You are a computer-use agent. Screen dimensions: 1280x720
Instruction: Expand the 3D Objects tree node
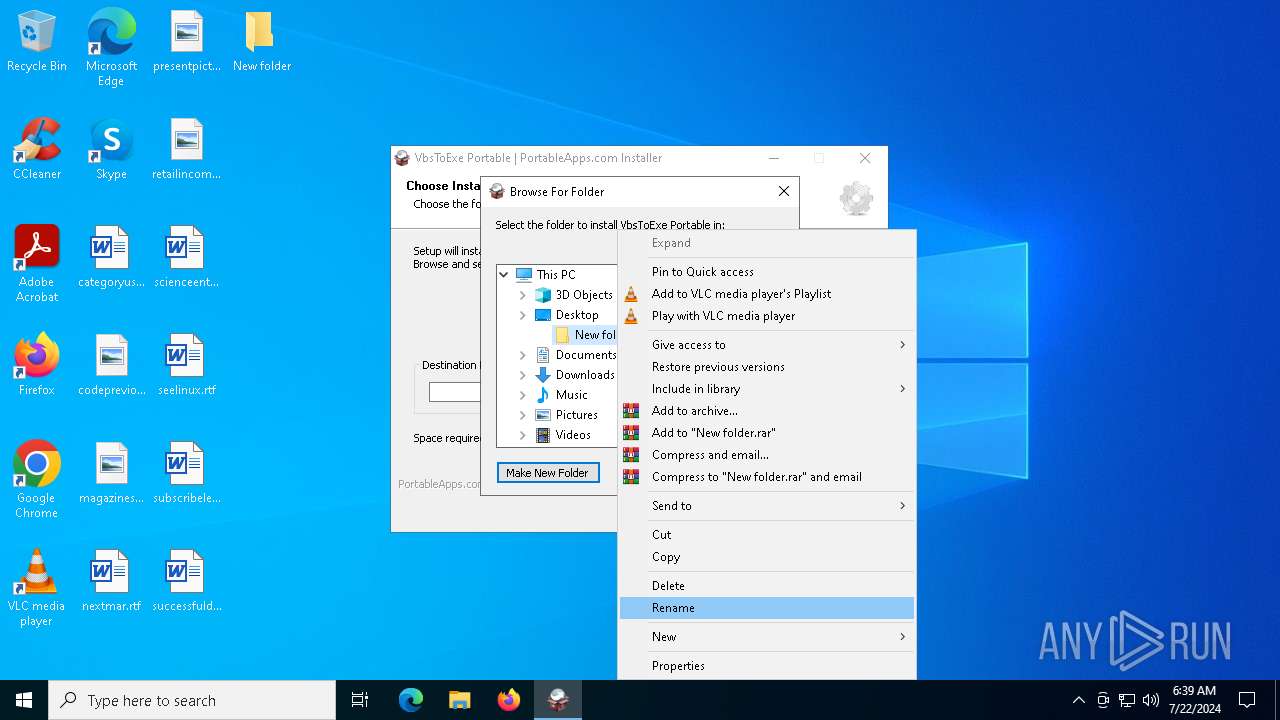click(522, 294)
